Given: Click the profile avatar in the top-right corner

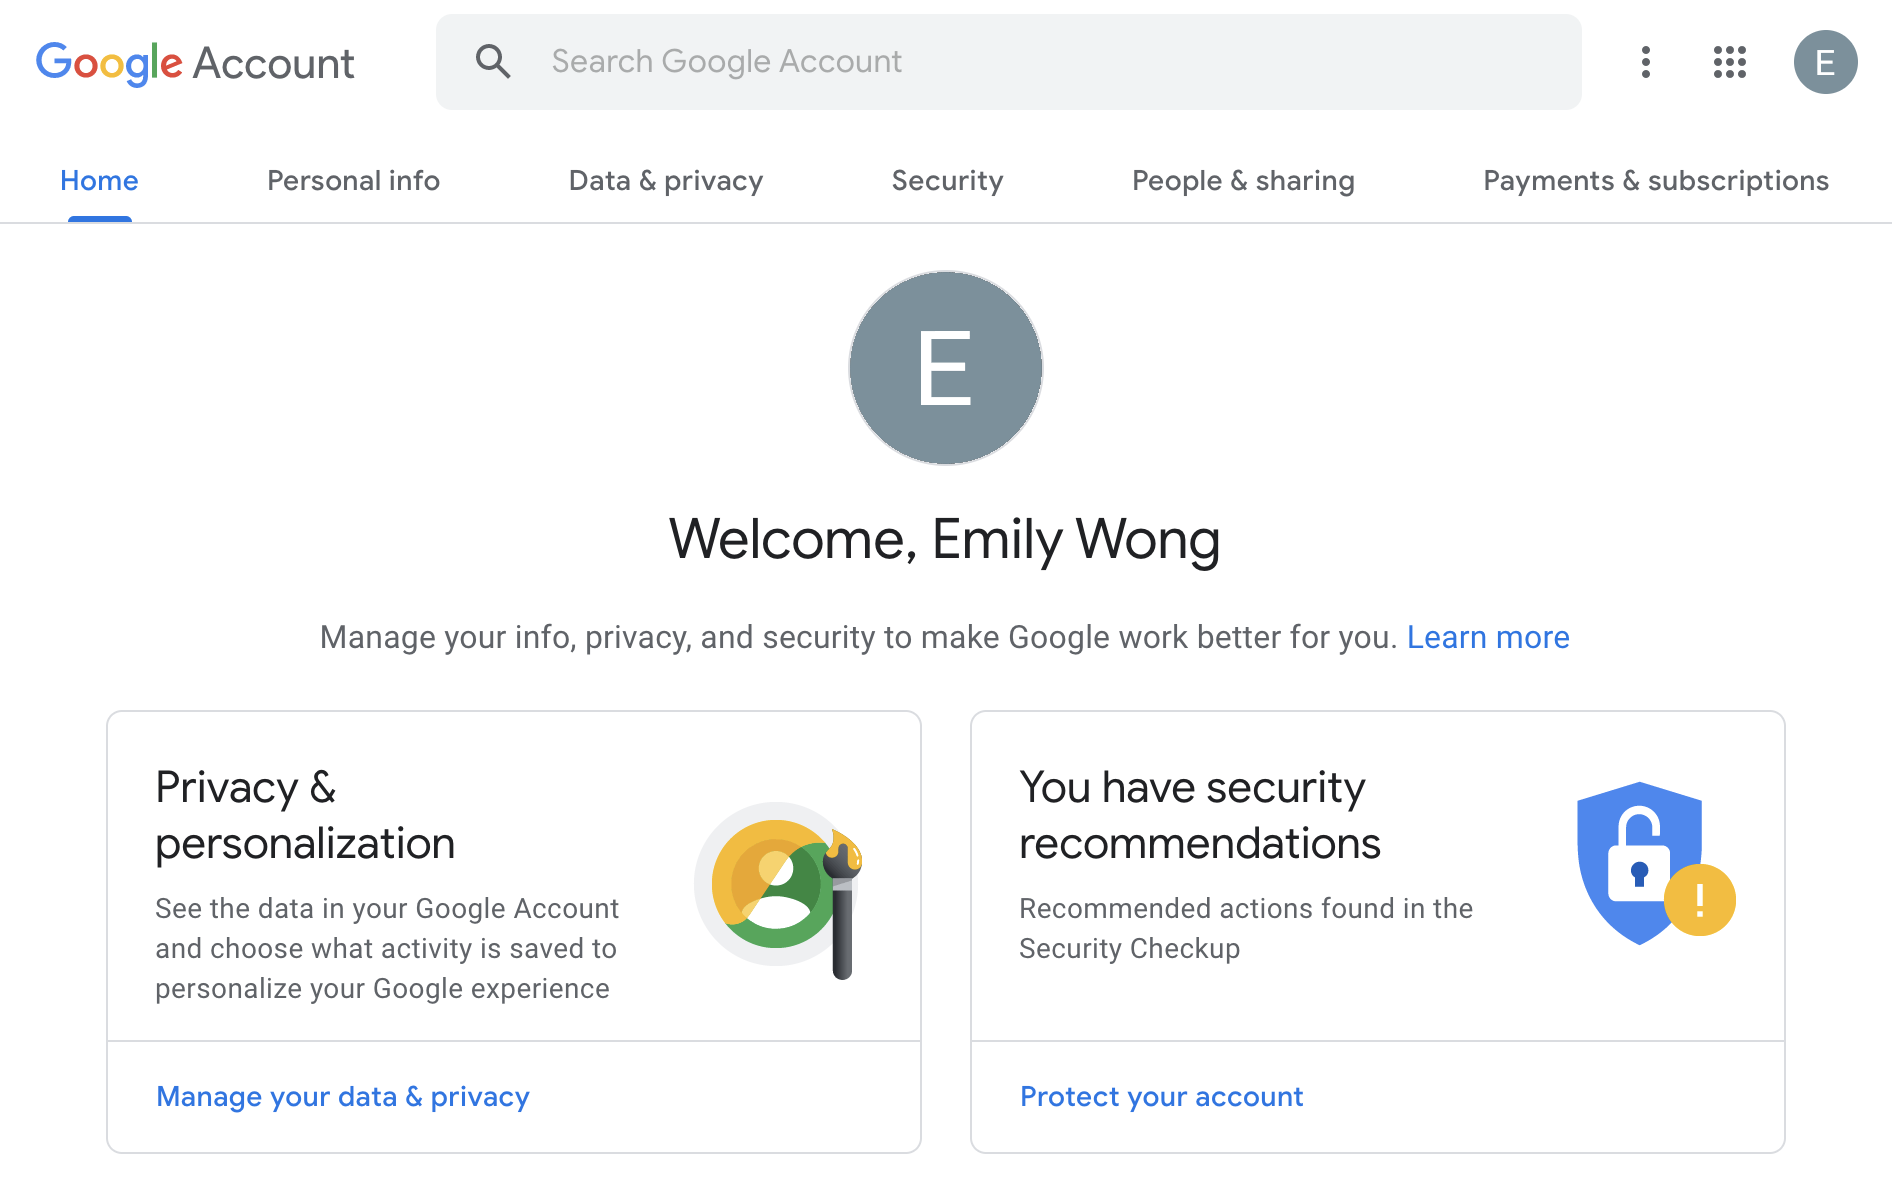Looking at the screenshot, I should (1826, 62).
